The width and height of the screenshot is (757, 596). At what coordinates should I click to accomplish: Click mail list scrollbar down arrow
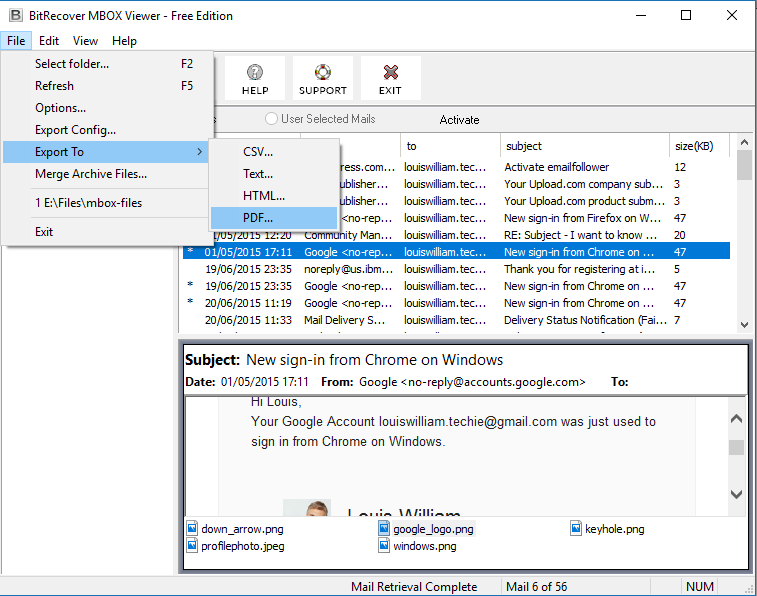point(744,325)
